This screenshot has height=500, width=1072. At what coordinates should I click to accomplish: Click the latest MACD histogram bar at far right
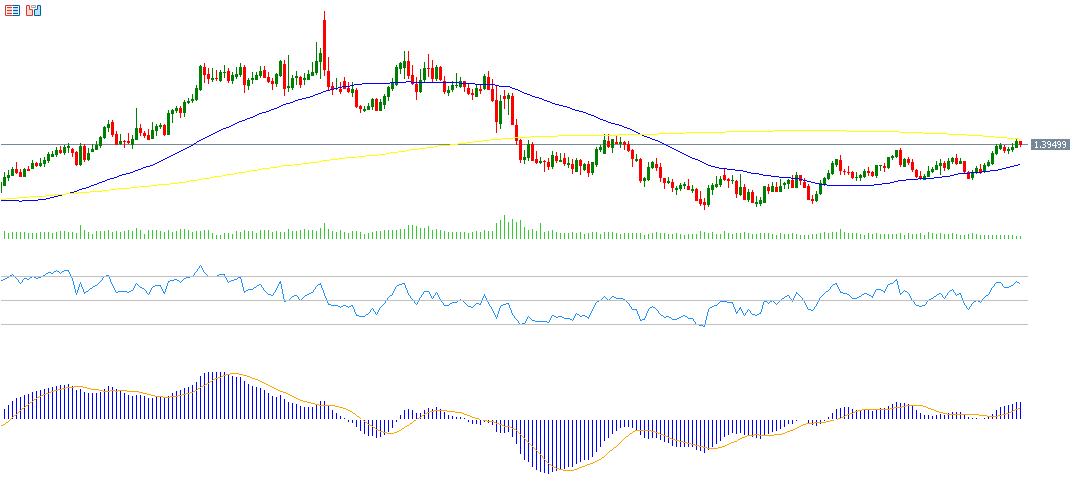click(1020, 410)
